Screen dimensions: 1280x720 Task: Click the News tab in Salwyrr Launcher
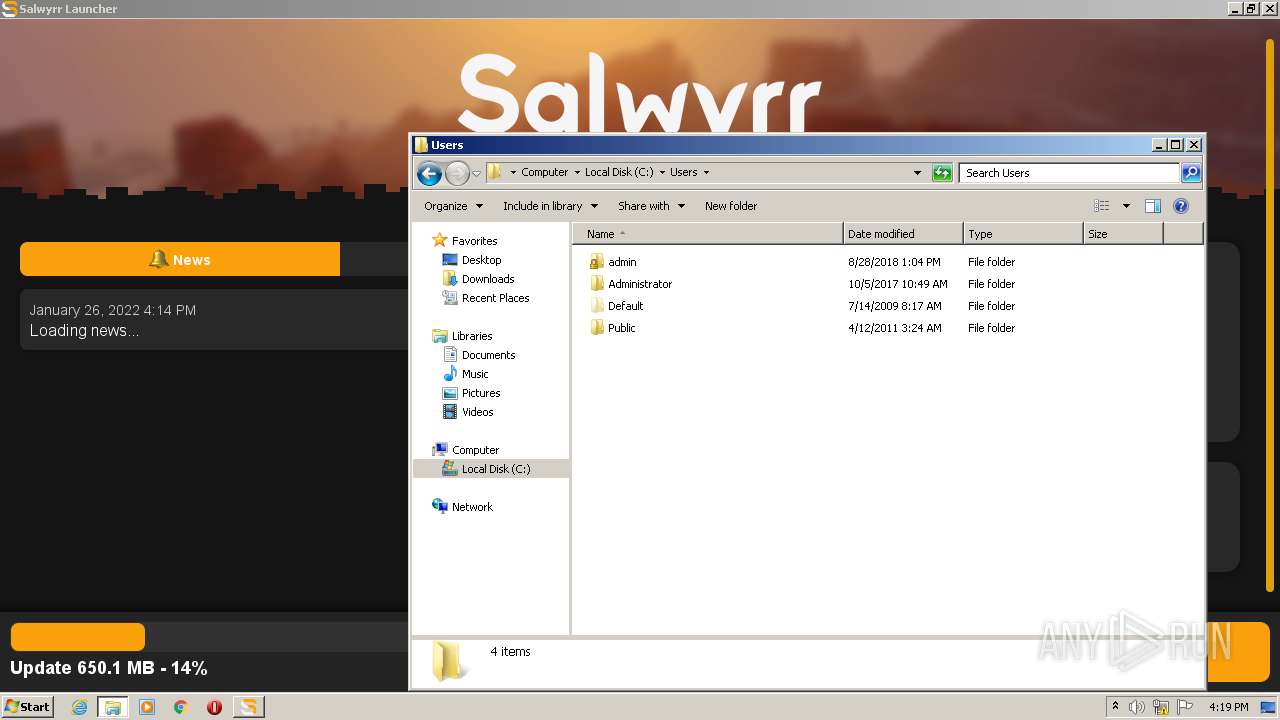pyautogui.click(x=180, y=259)
